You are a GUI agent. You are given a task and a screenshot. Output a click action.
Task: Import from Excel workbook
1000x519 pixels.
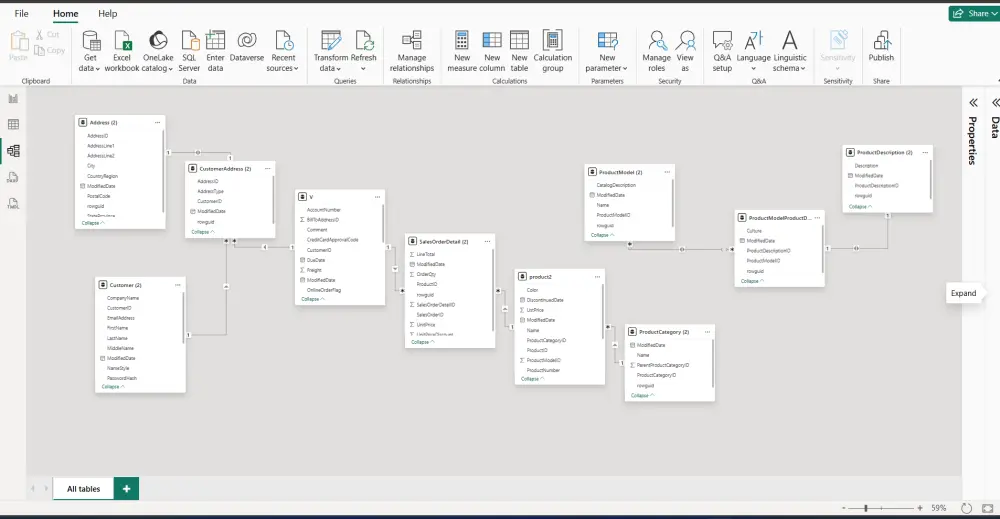[x=122, y=52]
